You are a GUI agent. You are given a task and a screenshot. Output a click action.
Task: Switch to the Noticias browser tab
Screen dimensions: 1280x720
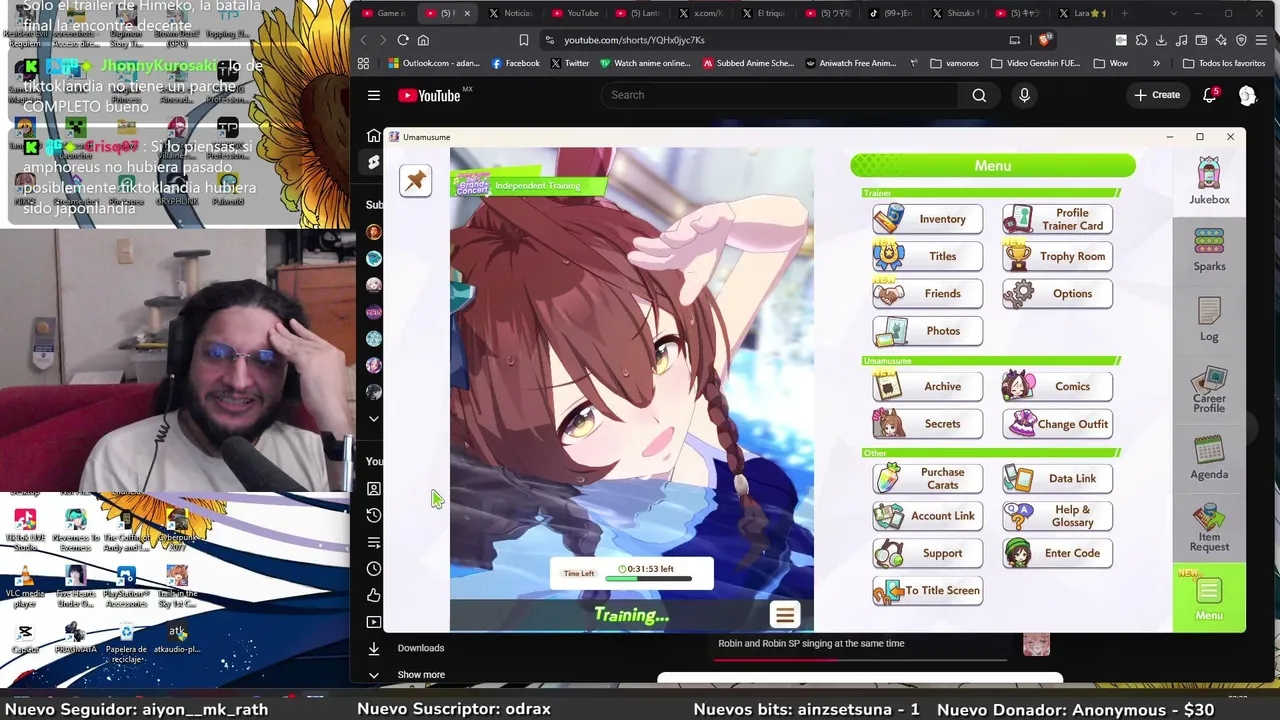click(x=512, y=13)
